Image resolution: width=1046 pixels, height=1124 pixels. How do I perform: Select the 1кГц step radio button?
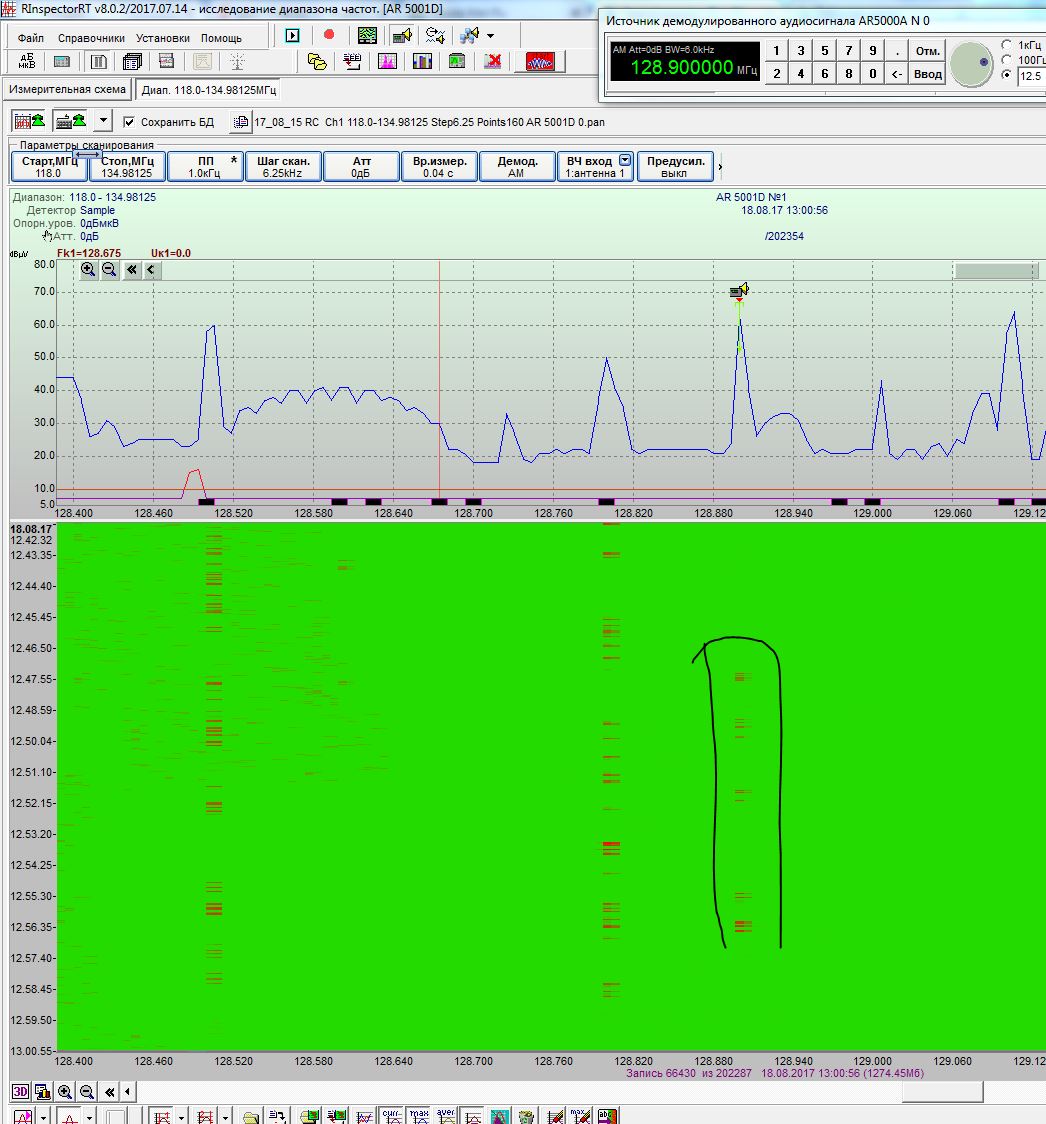tap(1006, 45)
